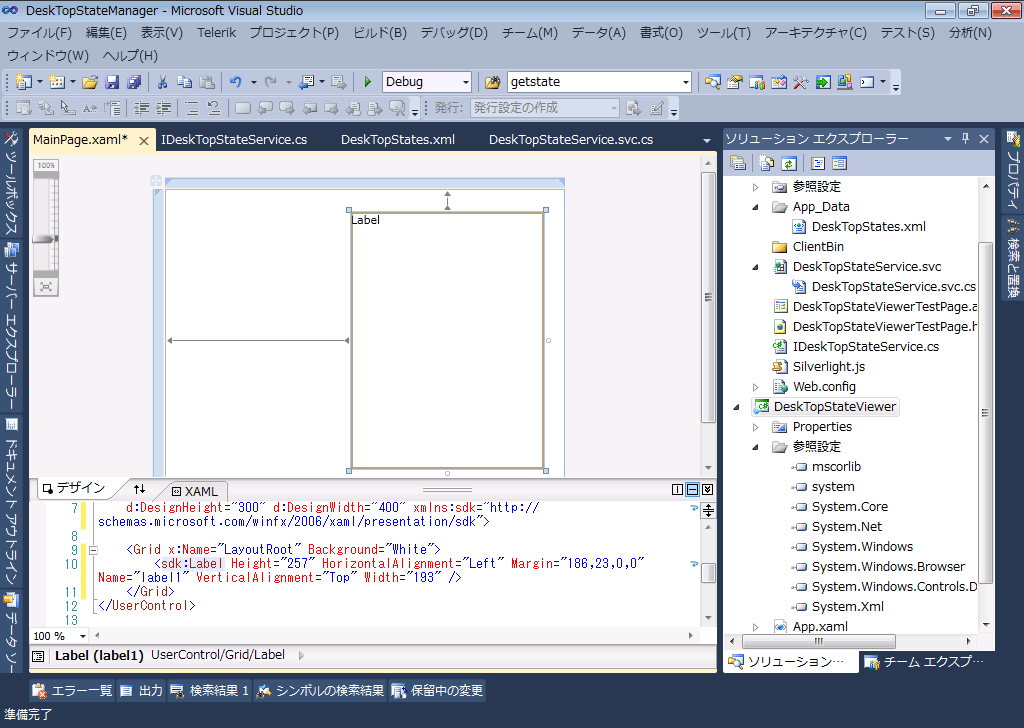Click the Start Page green arrow icon
Viewport: 1024px width, 728px height.
coord(823,82)
